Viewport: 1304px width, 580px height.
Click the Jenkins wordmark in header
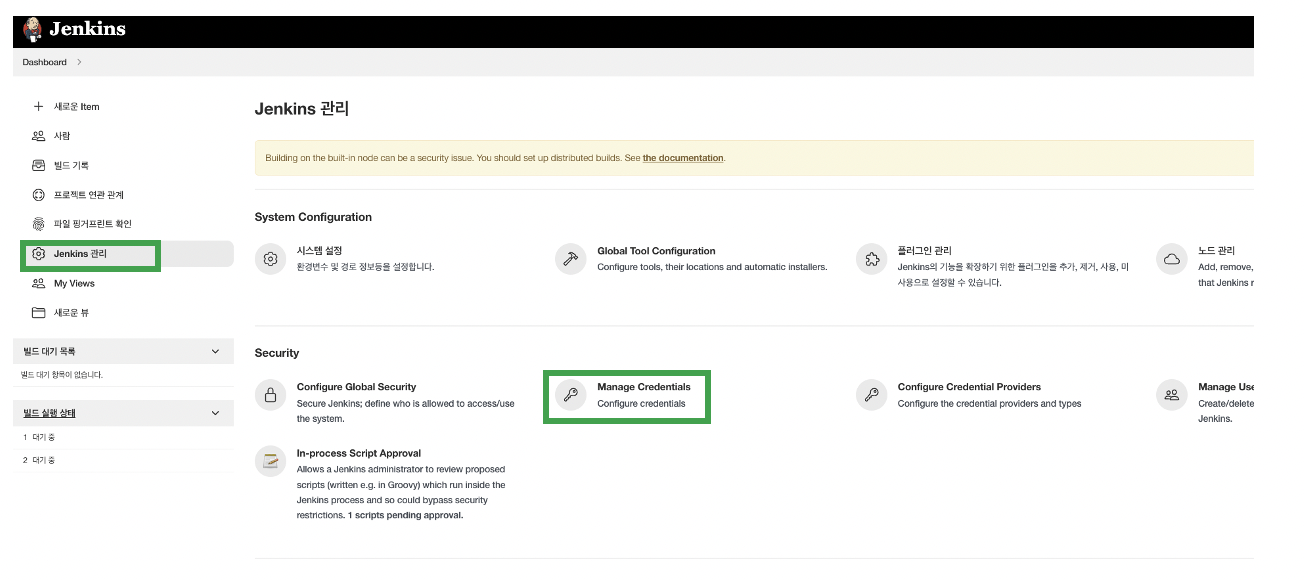pos(88,29)
